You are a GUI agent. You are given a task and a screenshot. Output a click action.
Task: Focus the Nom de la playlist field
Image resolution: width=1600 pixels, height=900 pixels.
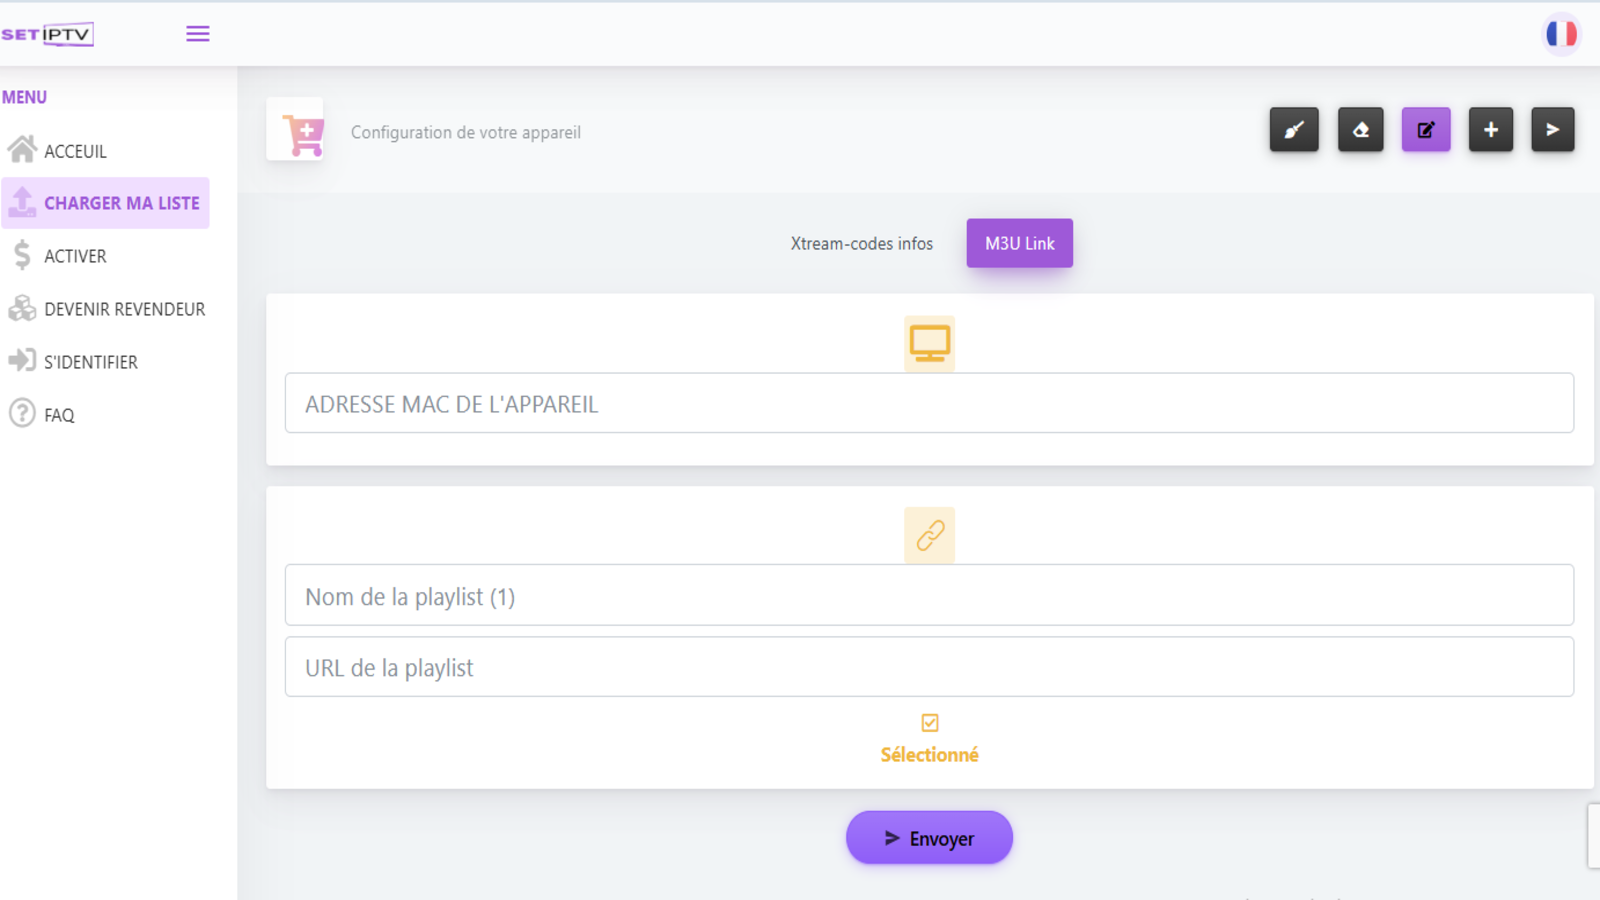(x=929, y=595)
